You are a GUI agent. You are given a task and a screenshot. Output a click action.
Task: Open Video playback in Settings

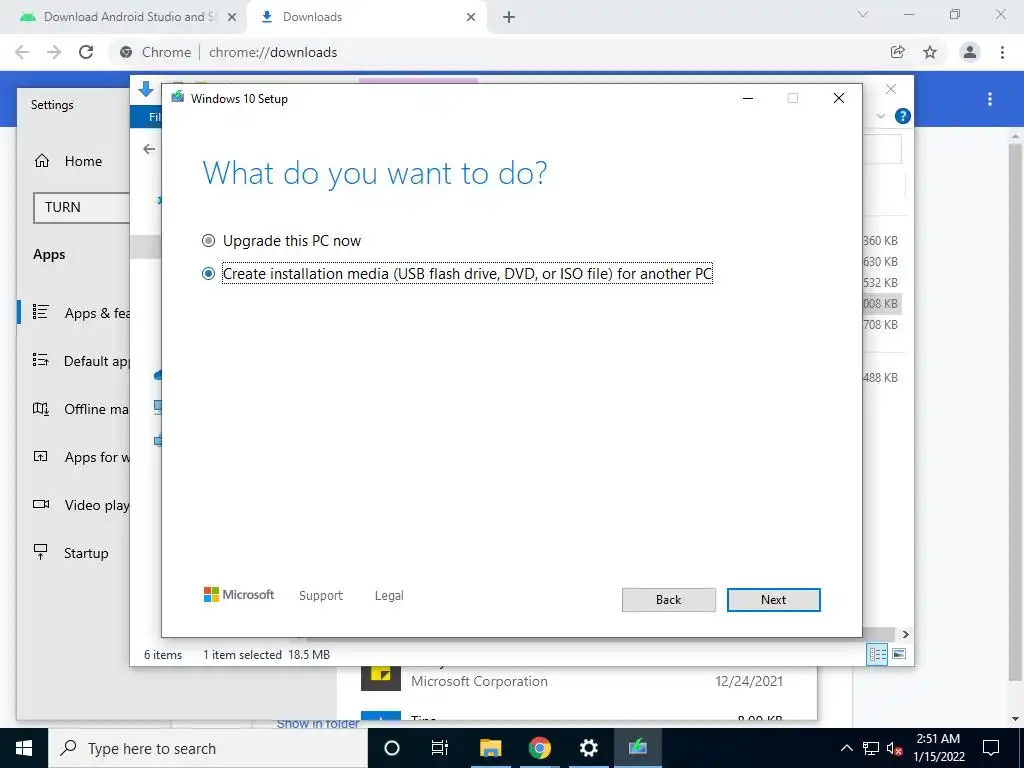click(81, 505)
